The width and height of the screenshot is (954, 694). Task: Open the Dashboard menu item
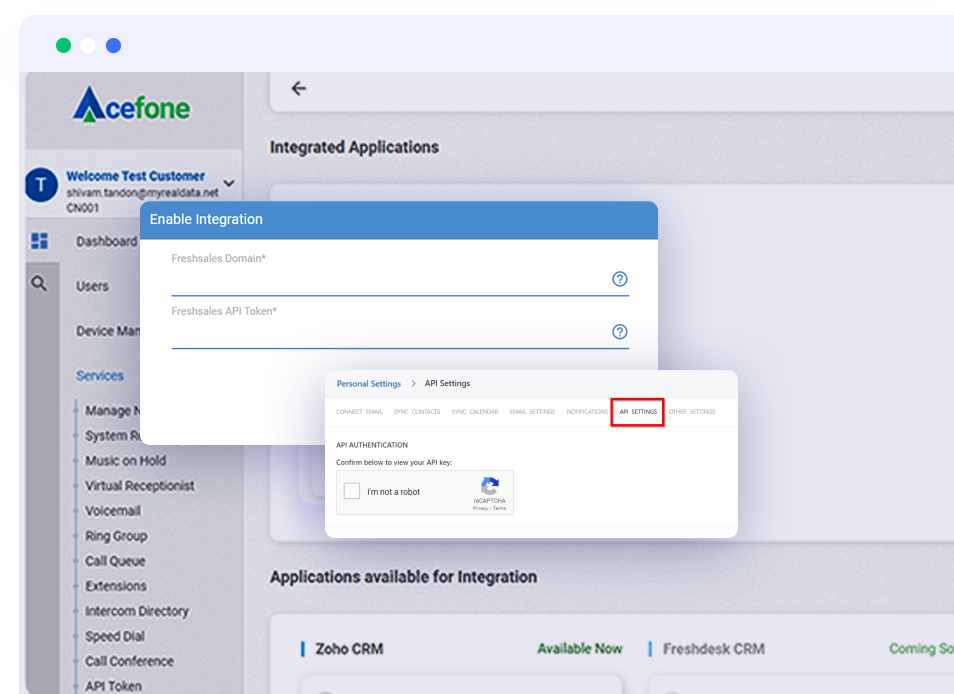click(106, 241)
